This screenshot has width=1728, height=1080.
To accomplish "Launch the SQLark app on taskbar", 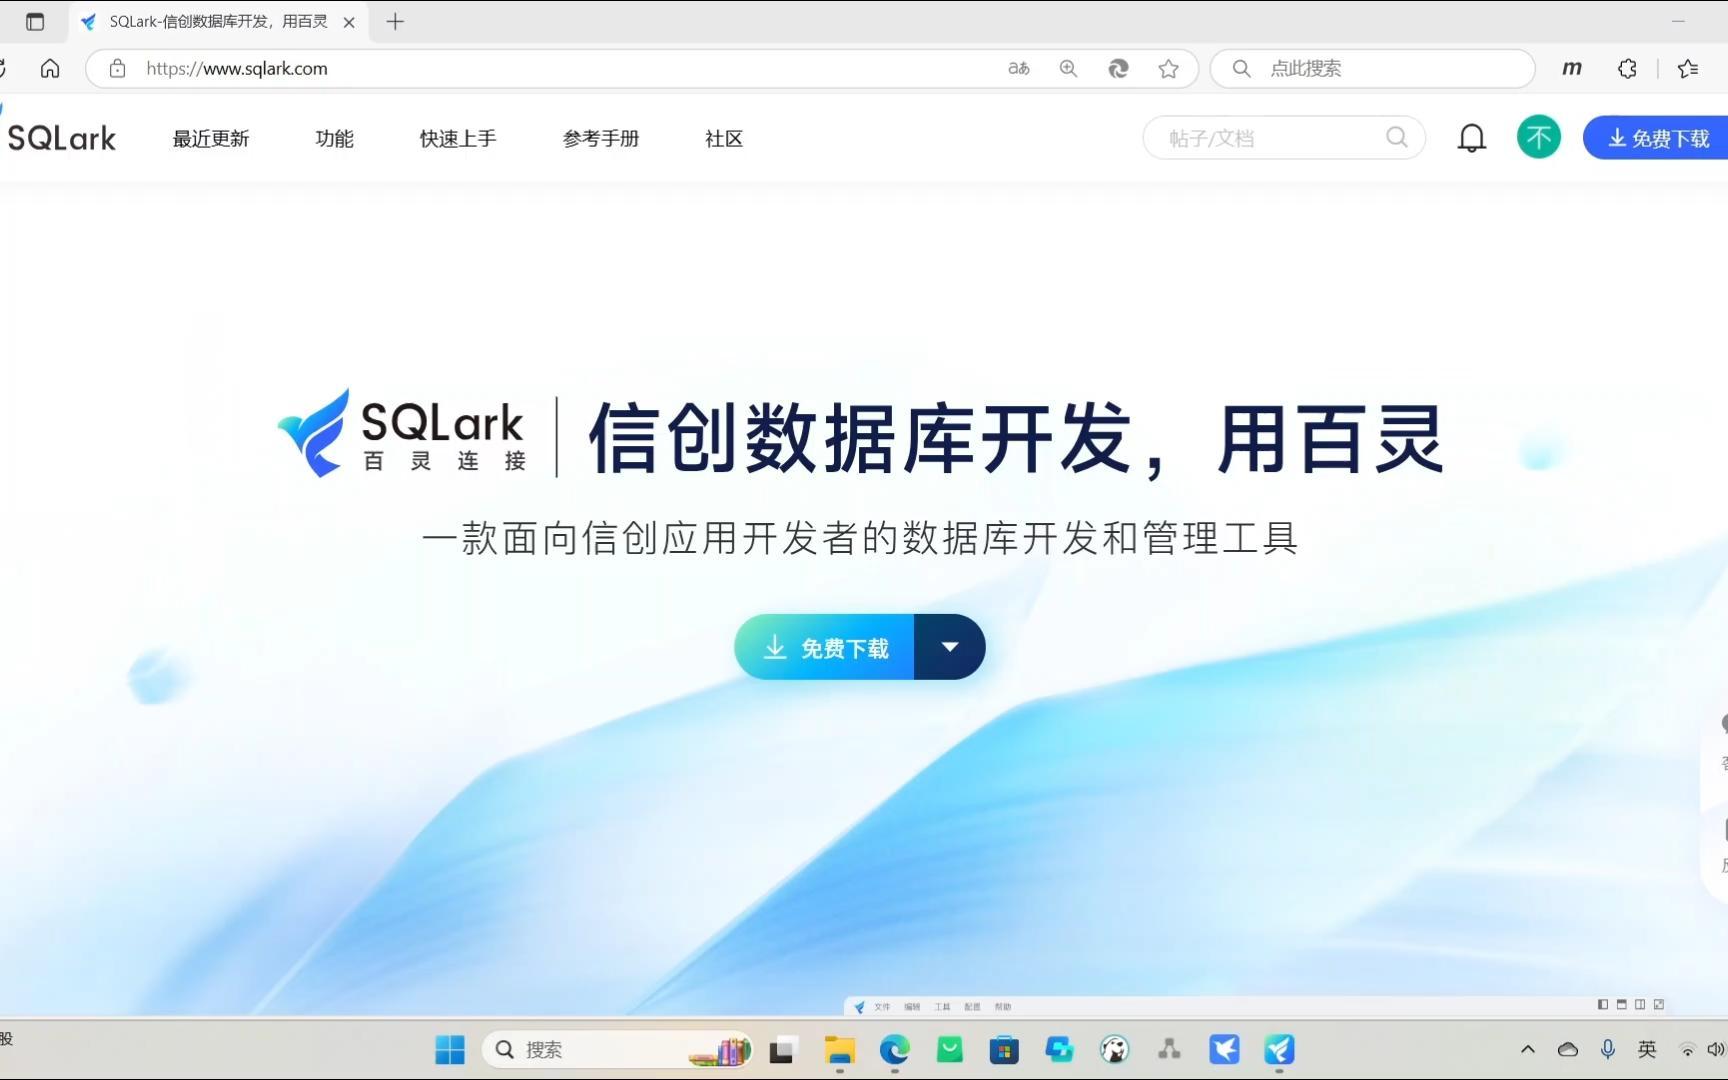I will tap(1279, 1049).
